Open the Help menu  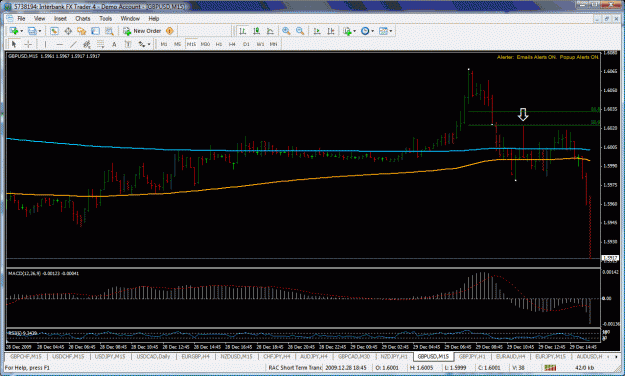[x=154, y=19]
